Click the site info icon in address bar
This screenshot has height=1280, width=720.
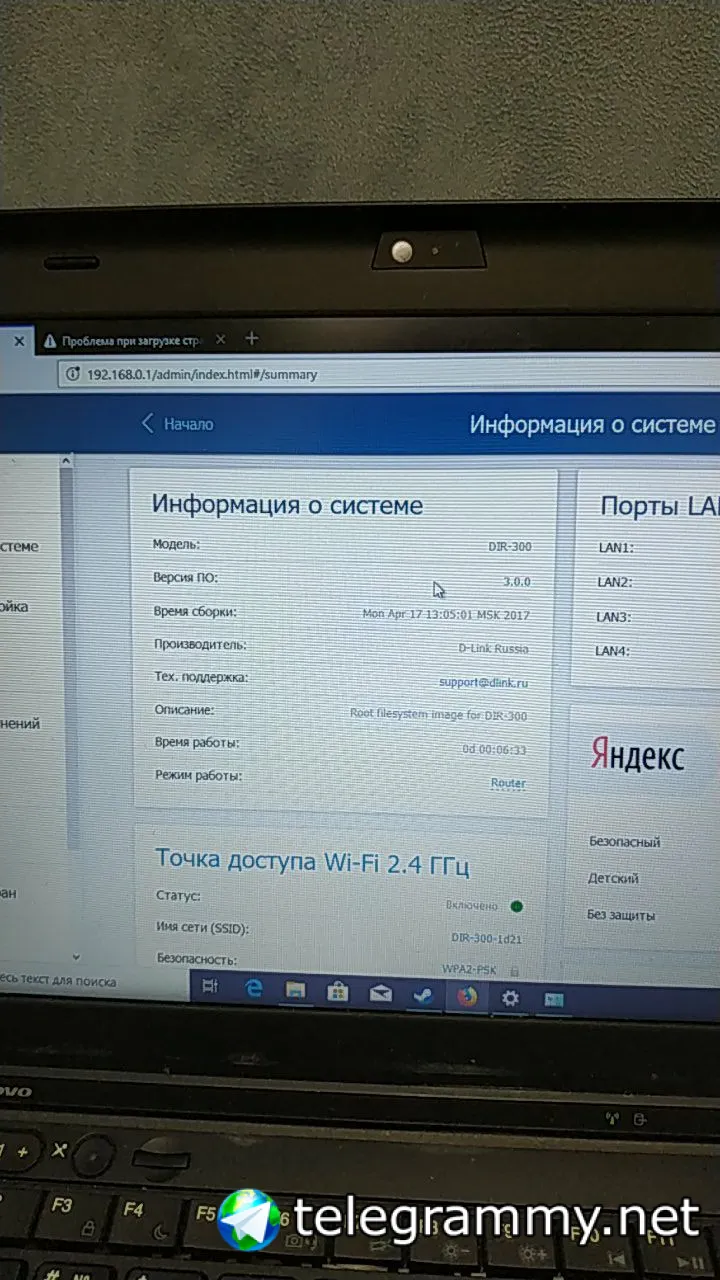[73, 374]
